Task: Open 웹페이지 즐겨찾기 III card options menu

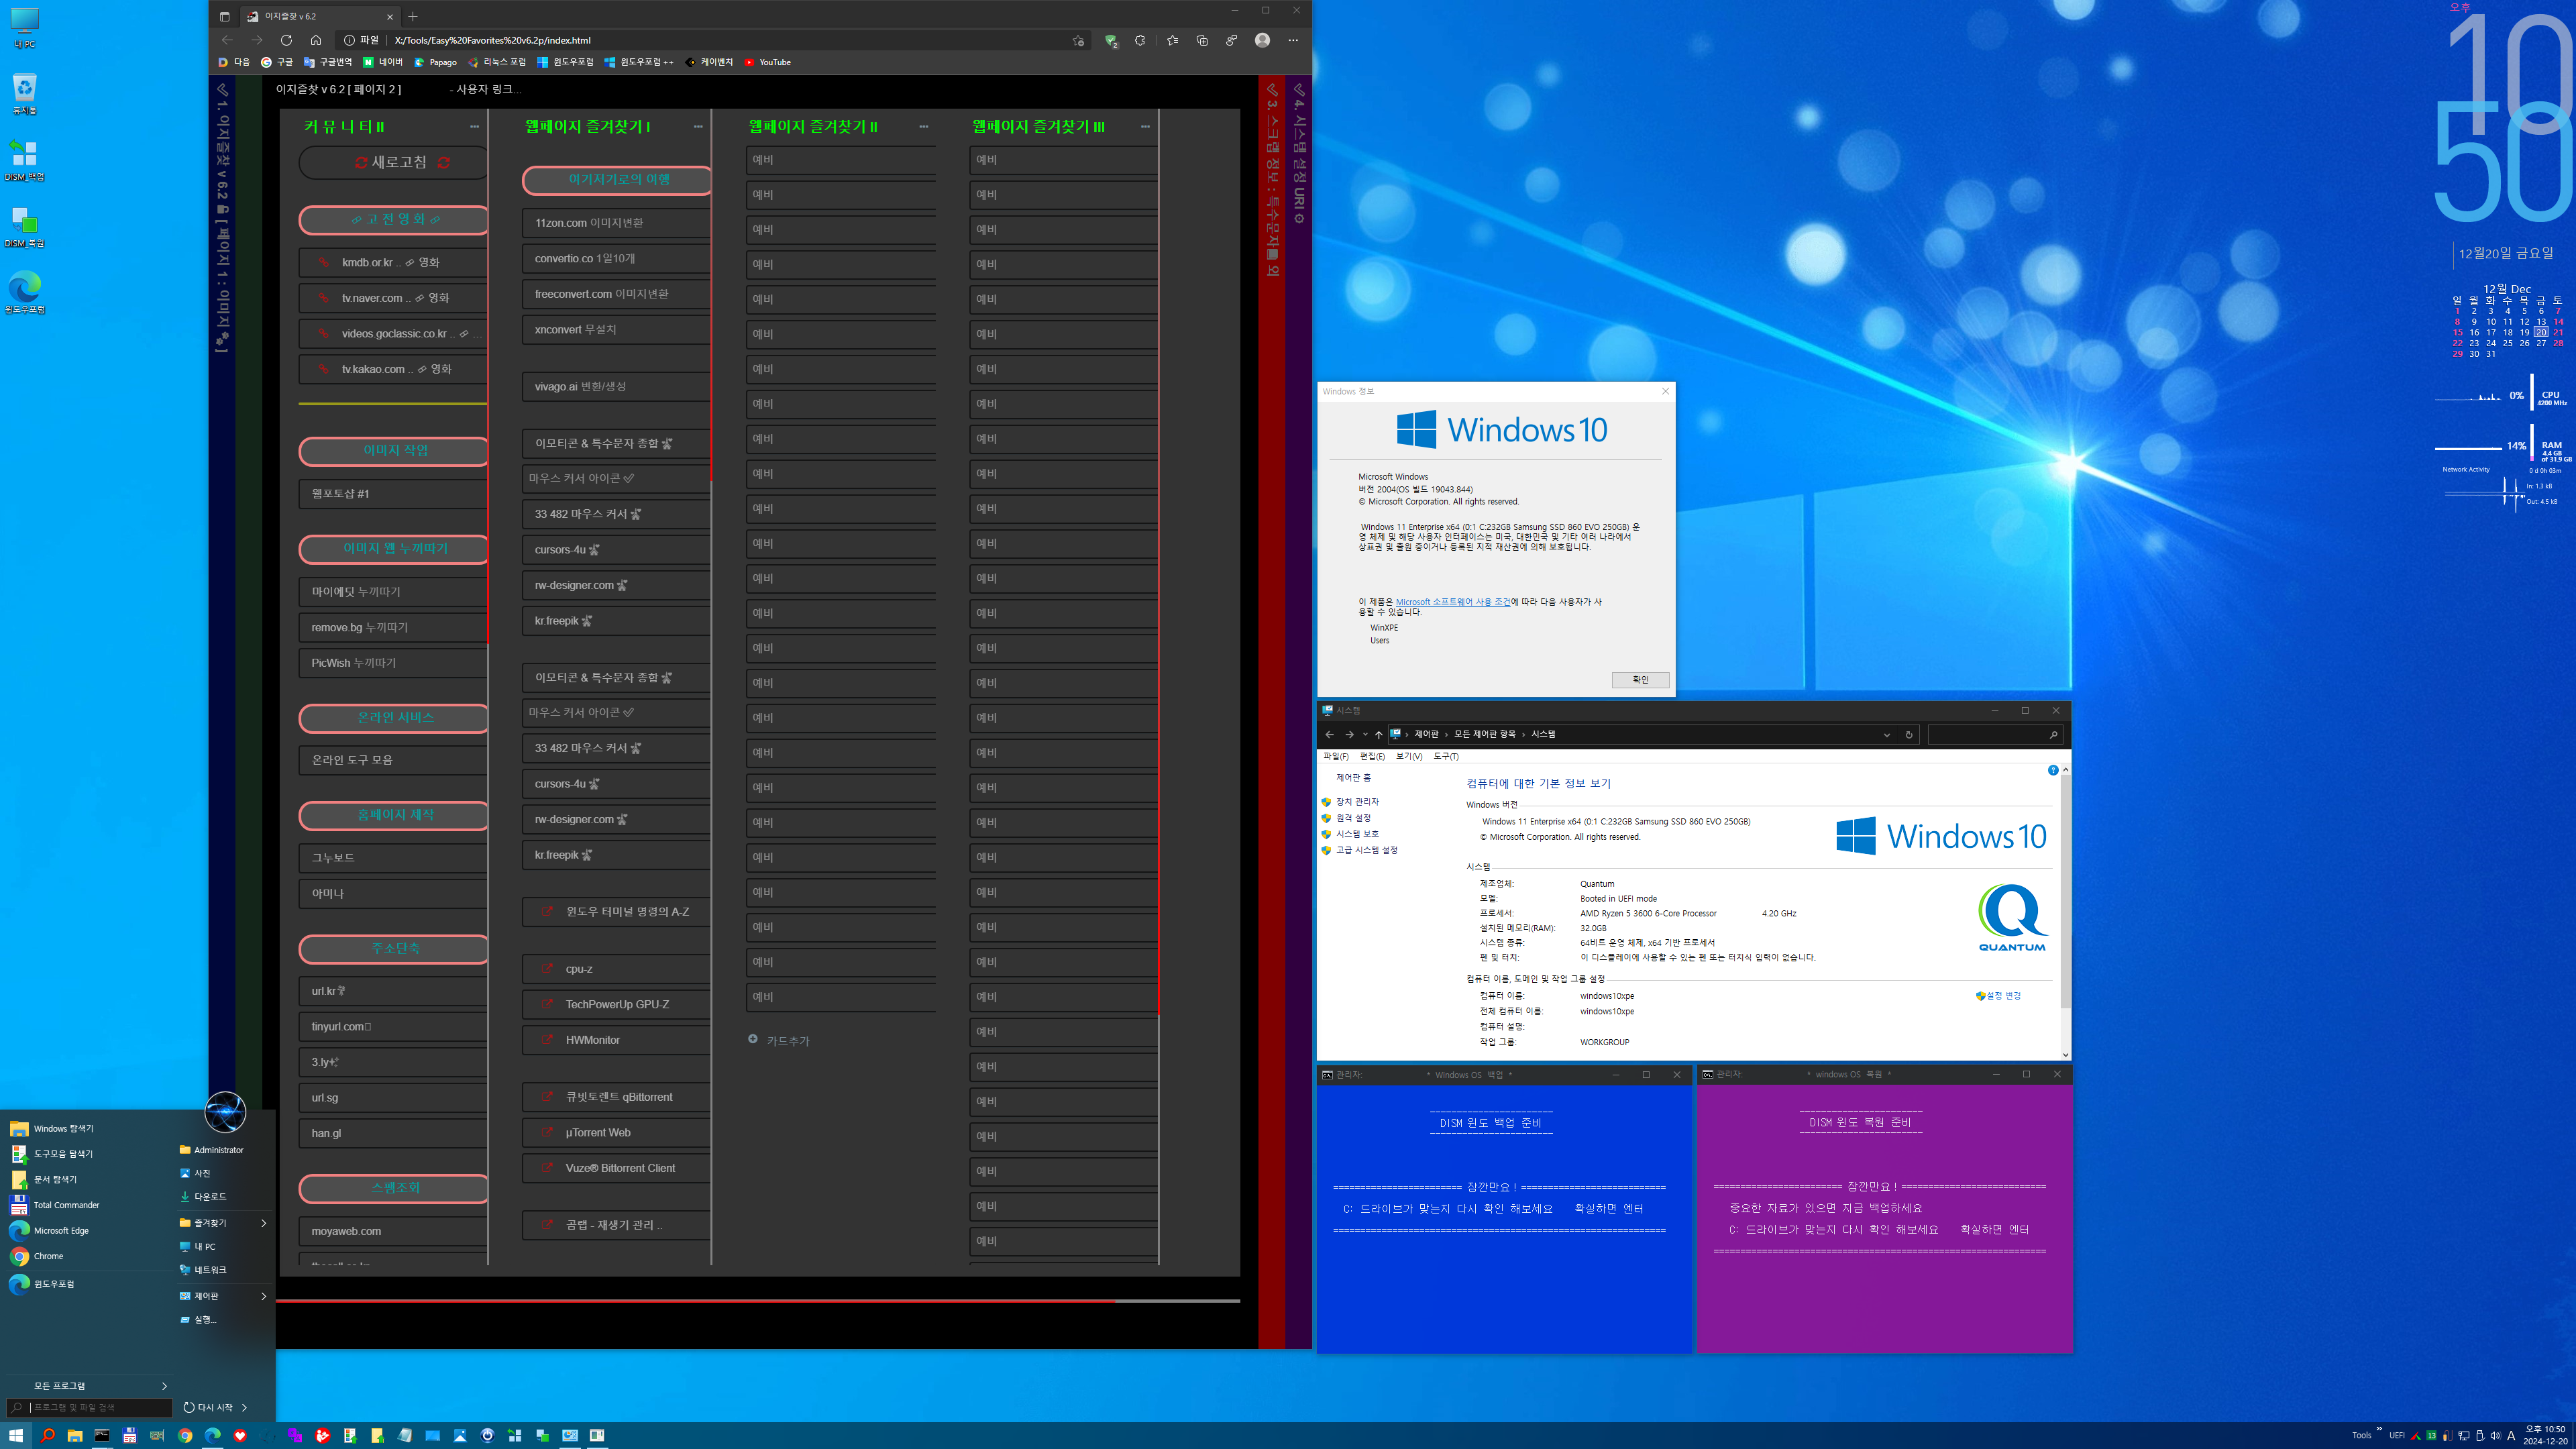Action: point(1145,127)
